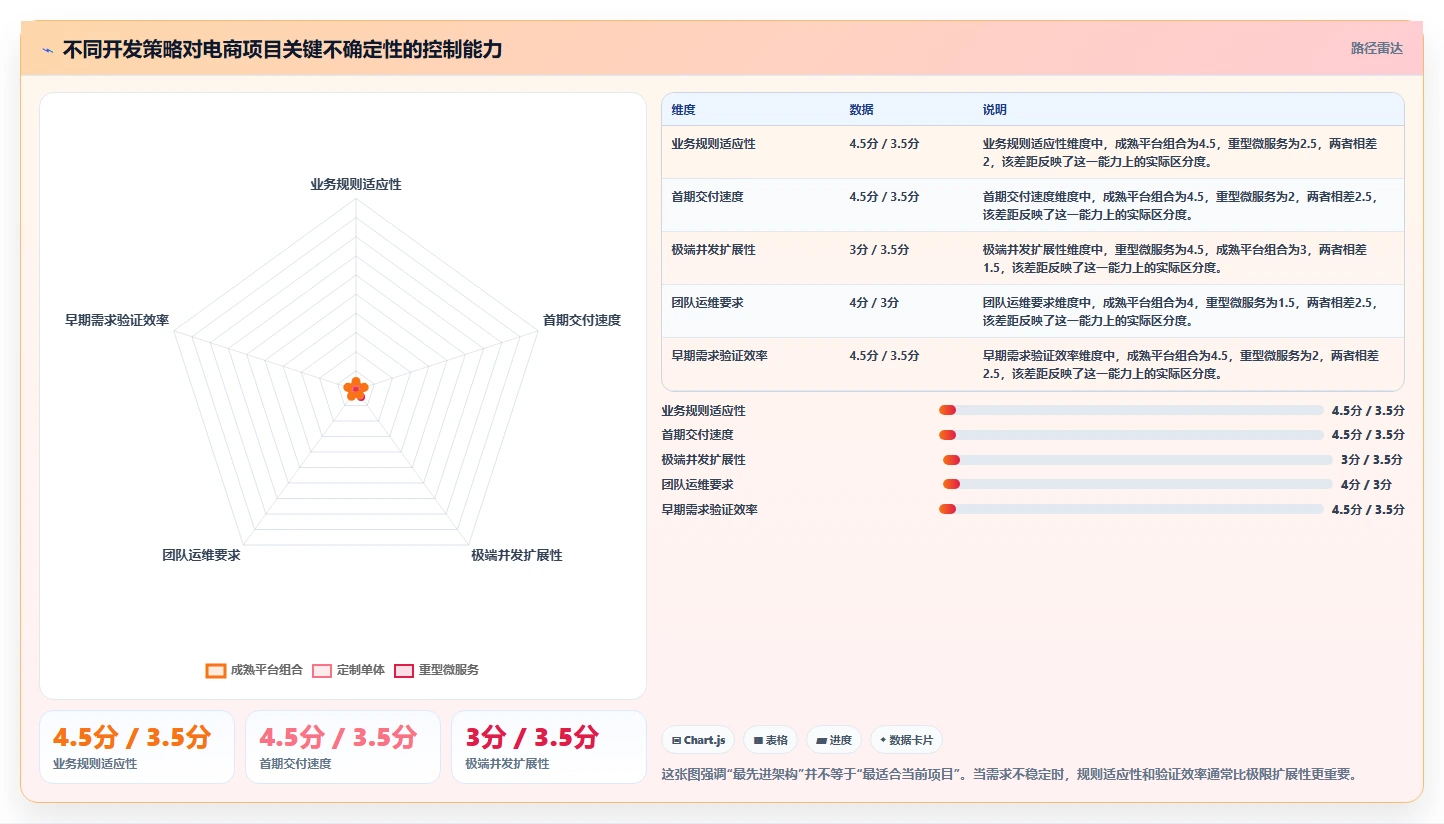Click the 团队运维要求 label in progress list
Image resolution: width=1444 pixels, height=824 pixels.
(698, 485)
